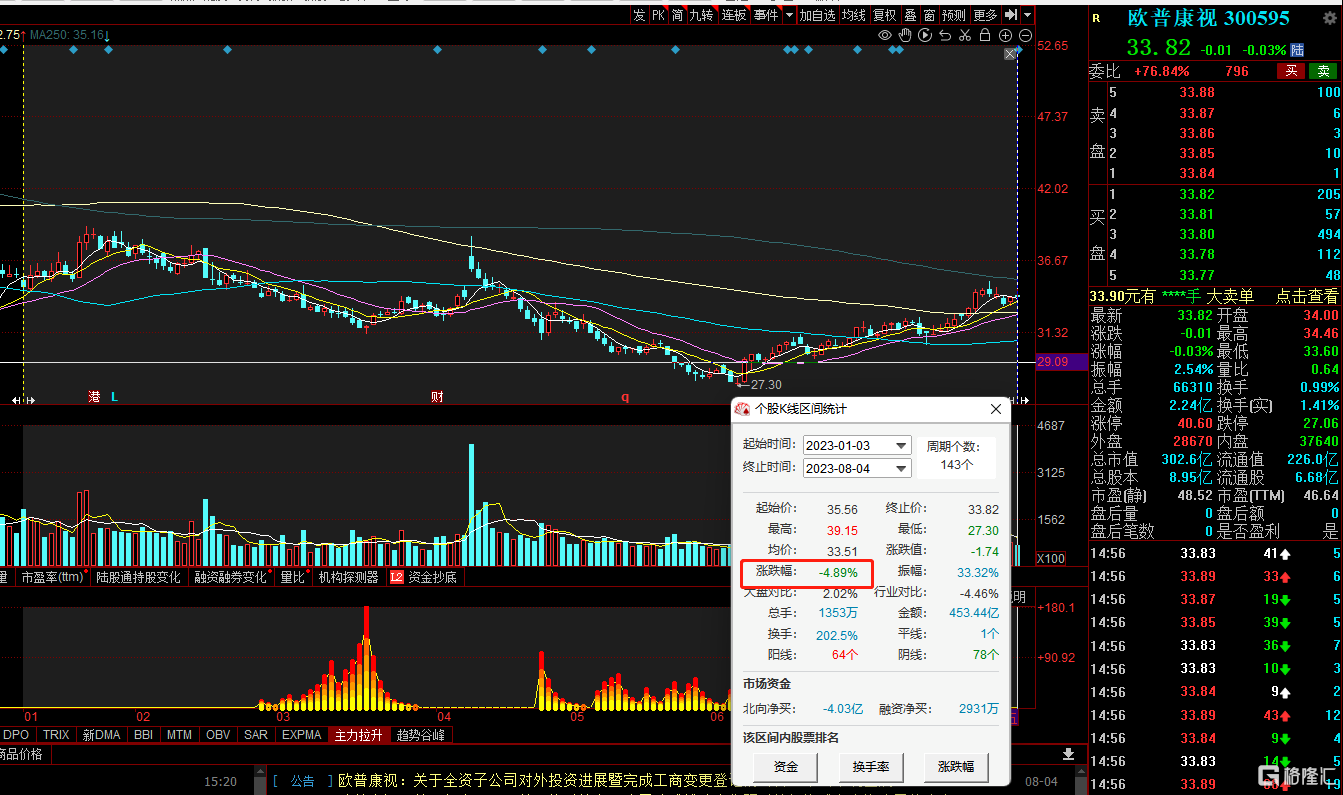Click the 大卖单 label

point(1230,296)
